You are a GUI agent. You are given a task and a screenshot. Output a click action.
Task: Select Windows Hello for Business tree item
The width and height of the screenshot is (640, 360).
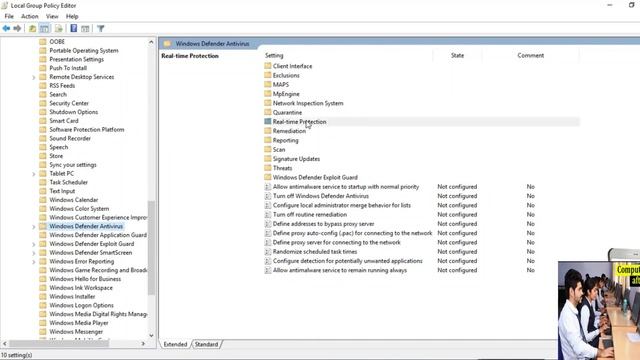pyautogui.click(x=85, y=279)
